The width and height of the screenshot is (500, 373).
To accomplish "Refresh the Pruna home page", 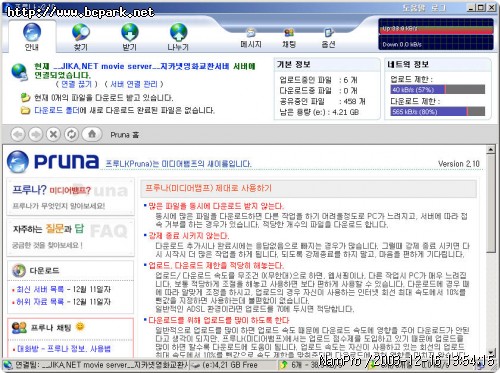I will click(71, 134).
